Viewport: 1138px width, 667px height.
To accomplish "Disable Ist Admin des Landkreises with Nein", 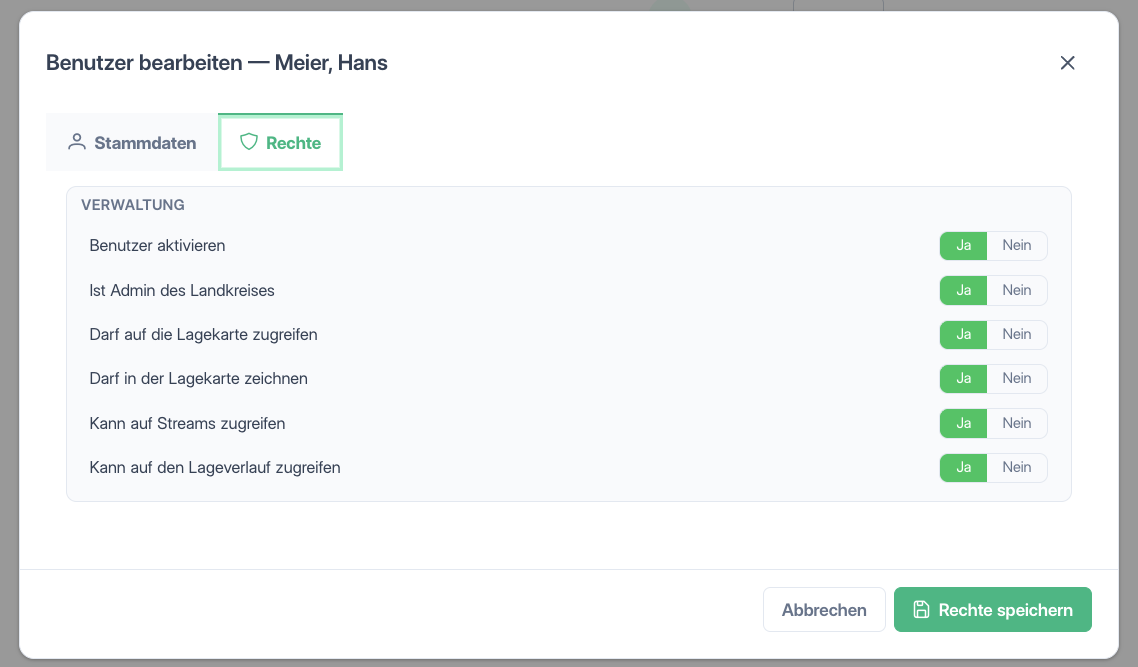I will tap(1017, 290).
